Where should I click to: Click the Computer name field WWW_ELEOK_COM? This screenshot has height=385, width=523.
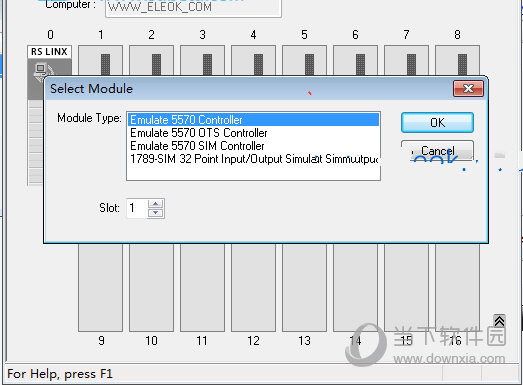point(193,7)
